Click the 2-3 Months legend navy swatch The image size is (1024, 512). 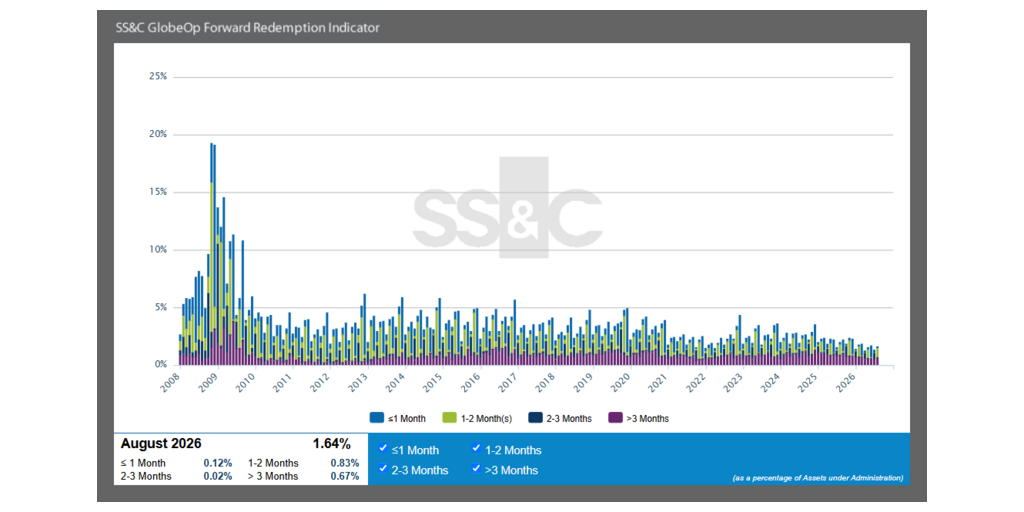[x=534, y=418]
